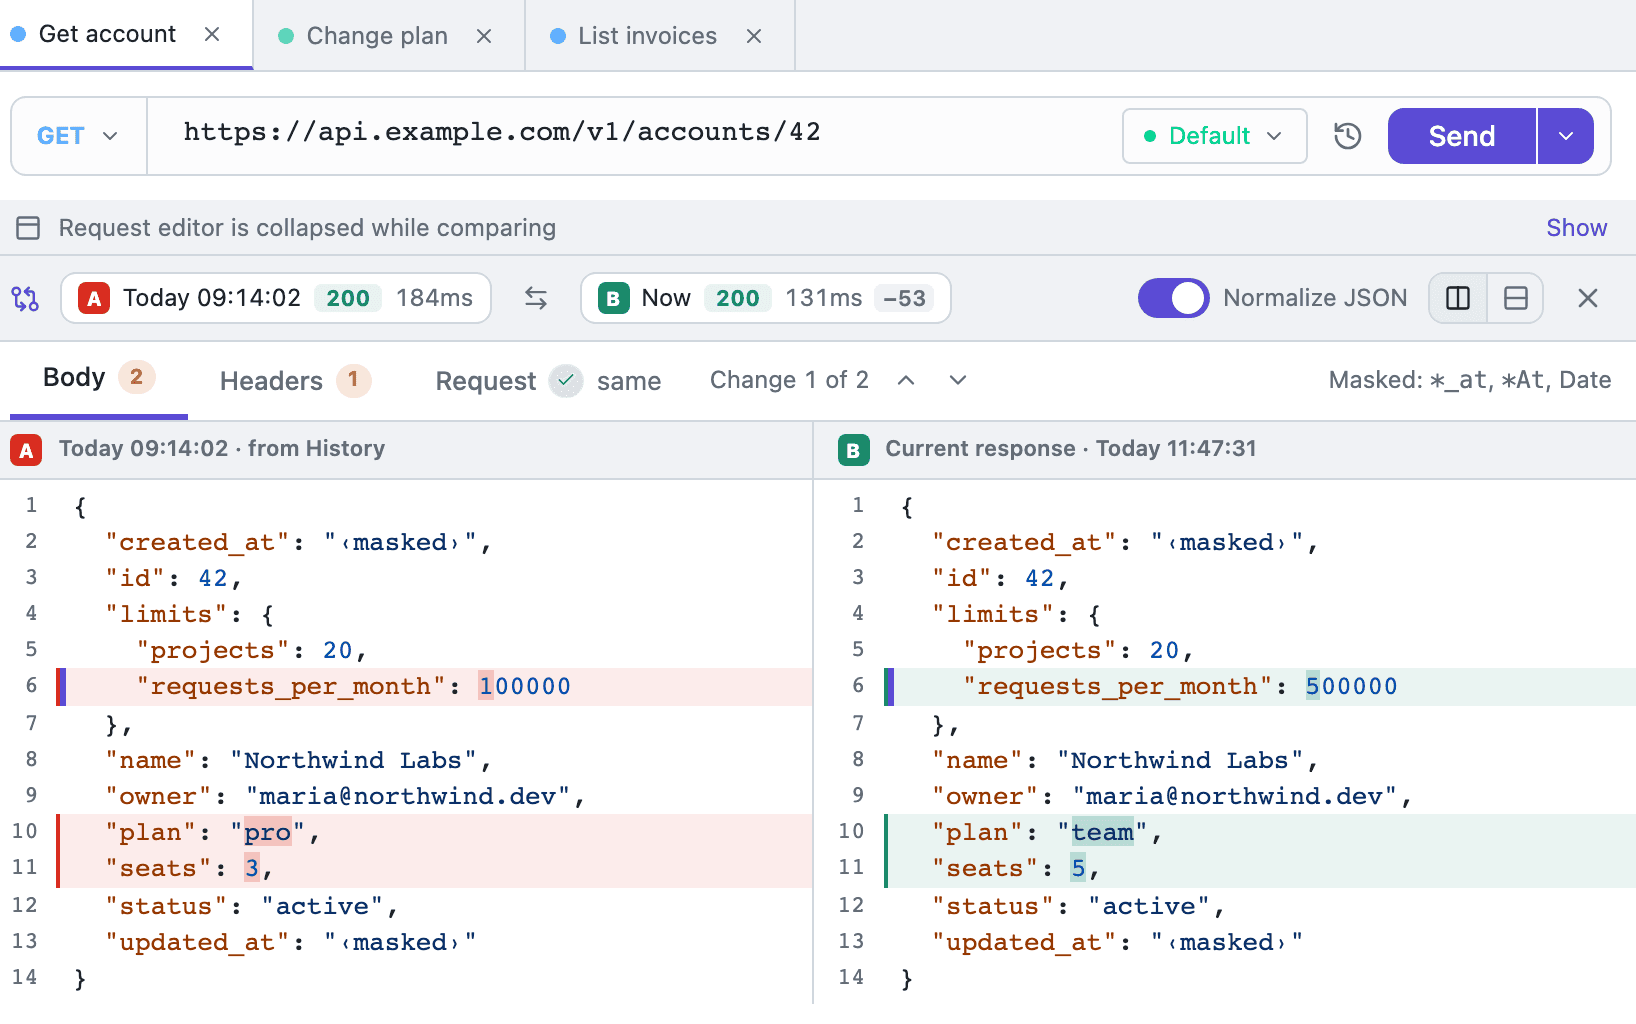Open the Request diff tab
The width and height of the screenshot is (1636, 1024).
coord(548,381)
